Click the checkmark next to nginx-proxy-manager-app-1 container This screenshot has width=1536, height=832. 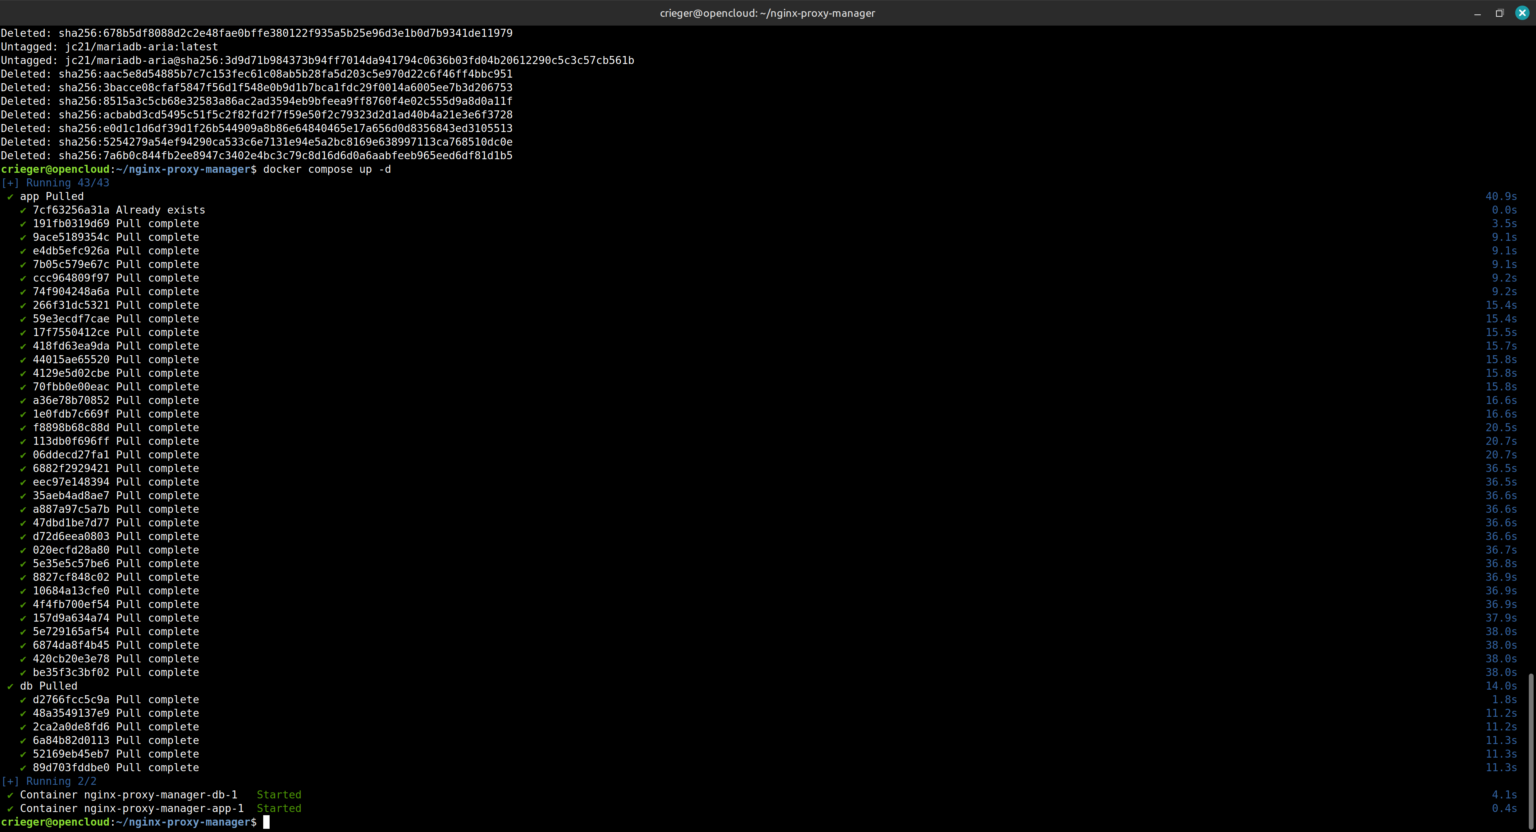coord(10,809)
